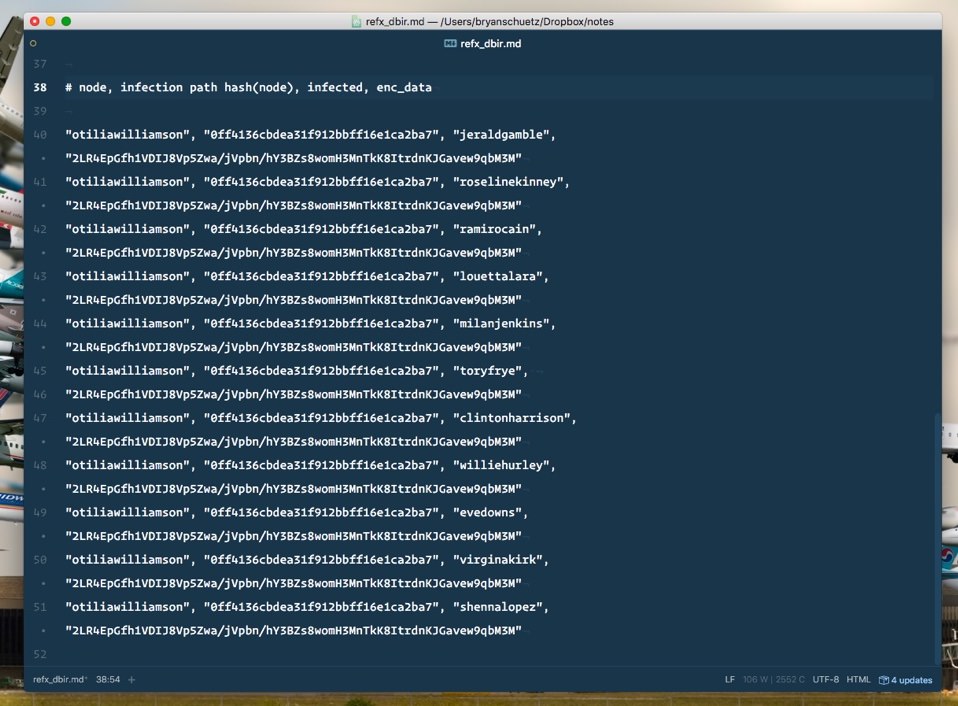Click the green zoom button to enter fullscreen
Screen dimensions: 958x706
pyautogui.click(x=66, y=20)
